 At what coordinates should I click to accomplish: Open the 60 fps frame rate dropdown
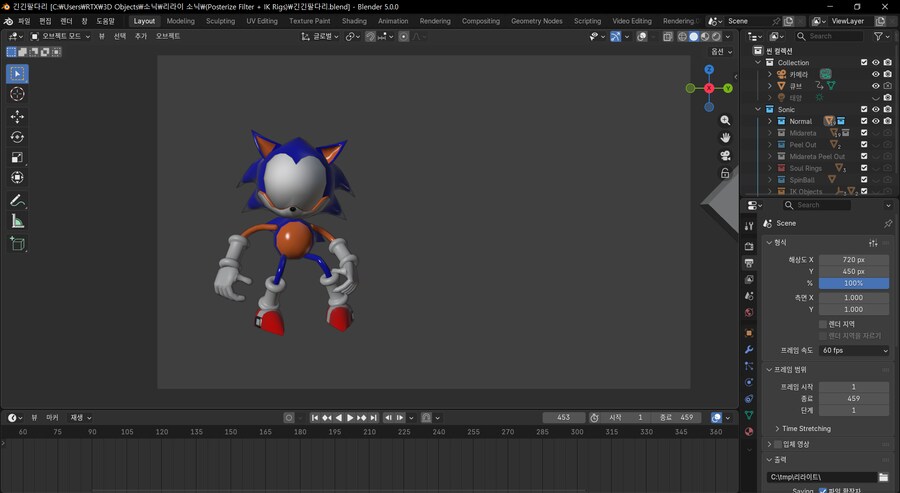(x=853, y=351)
